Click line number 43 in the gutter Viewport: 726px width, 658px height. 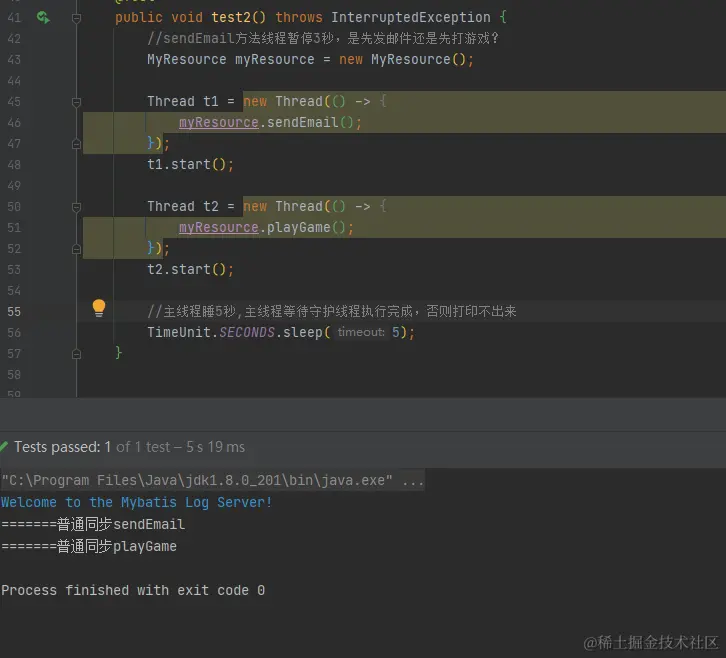(14, 60)
